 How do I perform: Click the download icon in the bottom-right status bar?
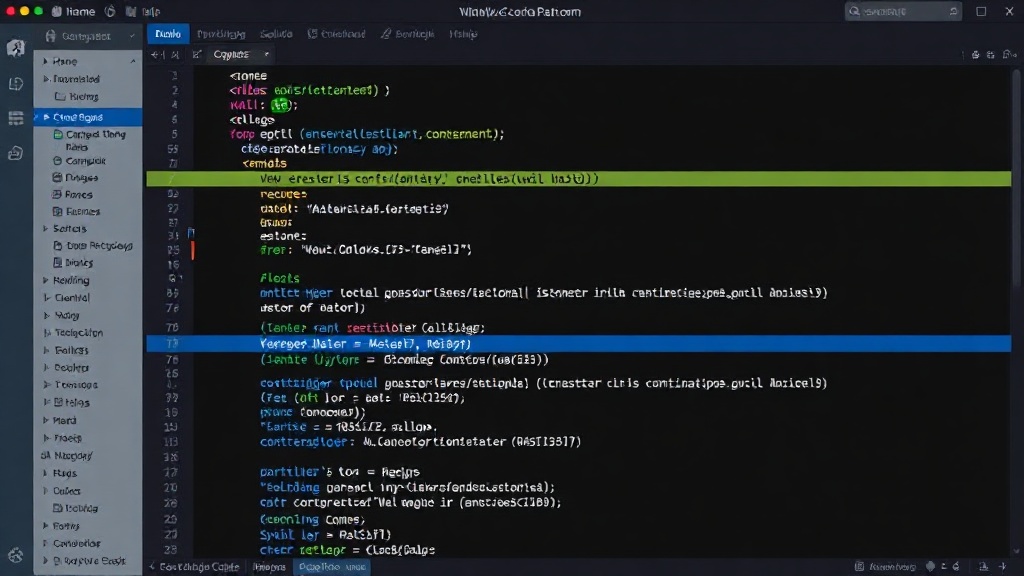click(984, 567)
